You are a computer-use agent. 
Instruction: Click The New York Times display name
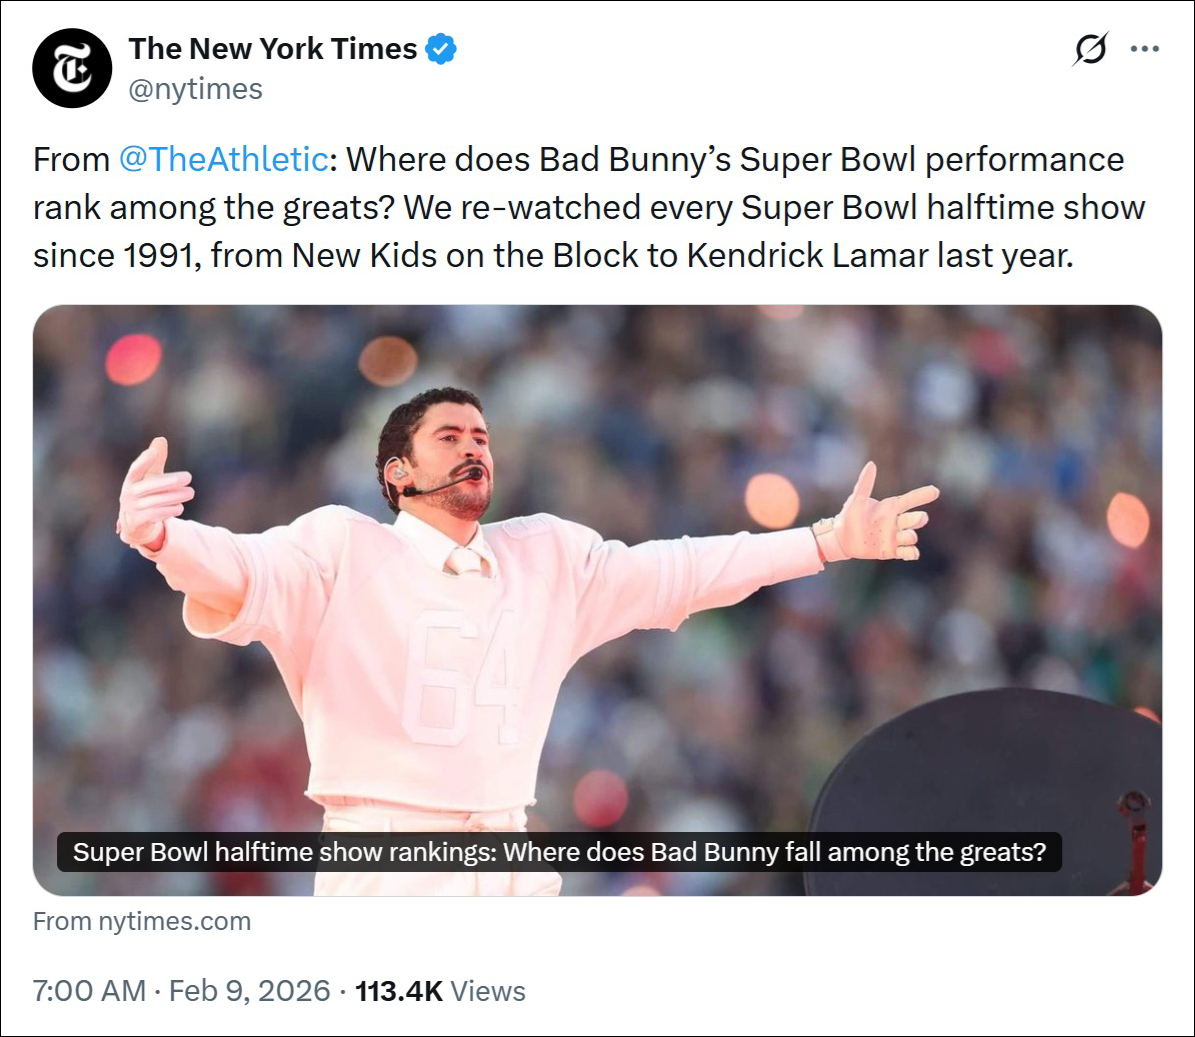coord(272,49)
